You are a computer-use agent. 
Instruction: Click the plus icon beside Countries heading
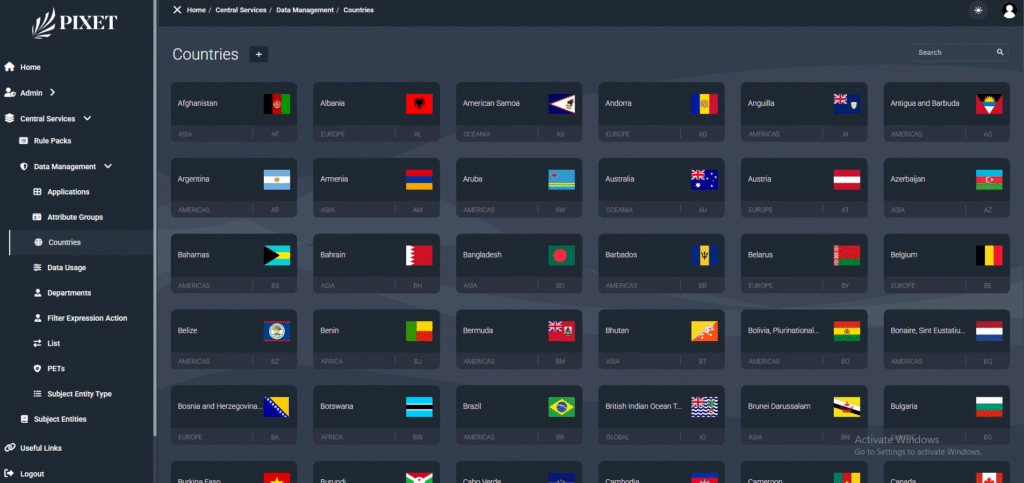[x=259, y=54]
